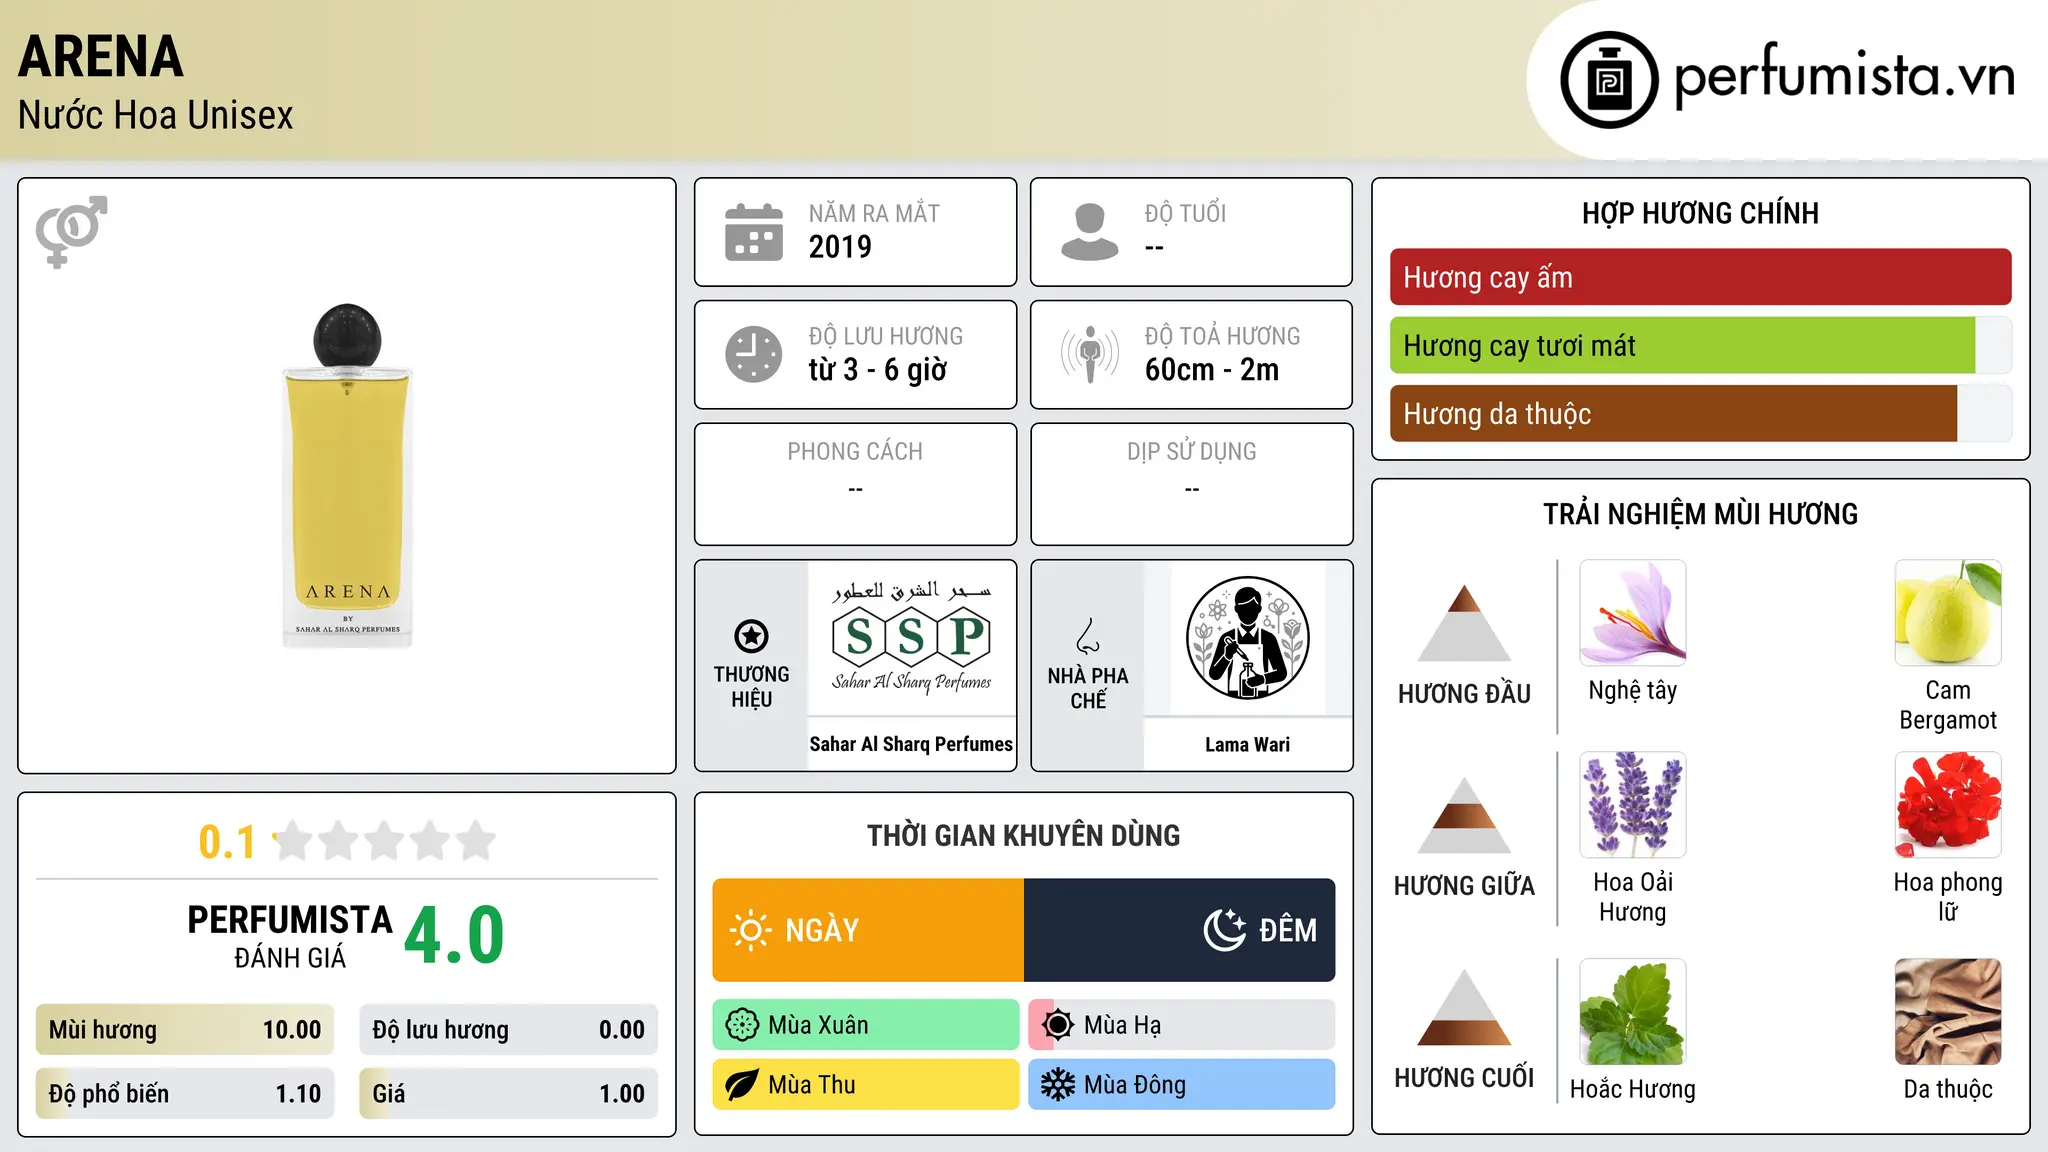Open the Hoa Oải Hương lavender image
The width and height of the screenshot is (2048, 1152).
click(x=1633, y=805)
